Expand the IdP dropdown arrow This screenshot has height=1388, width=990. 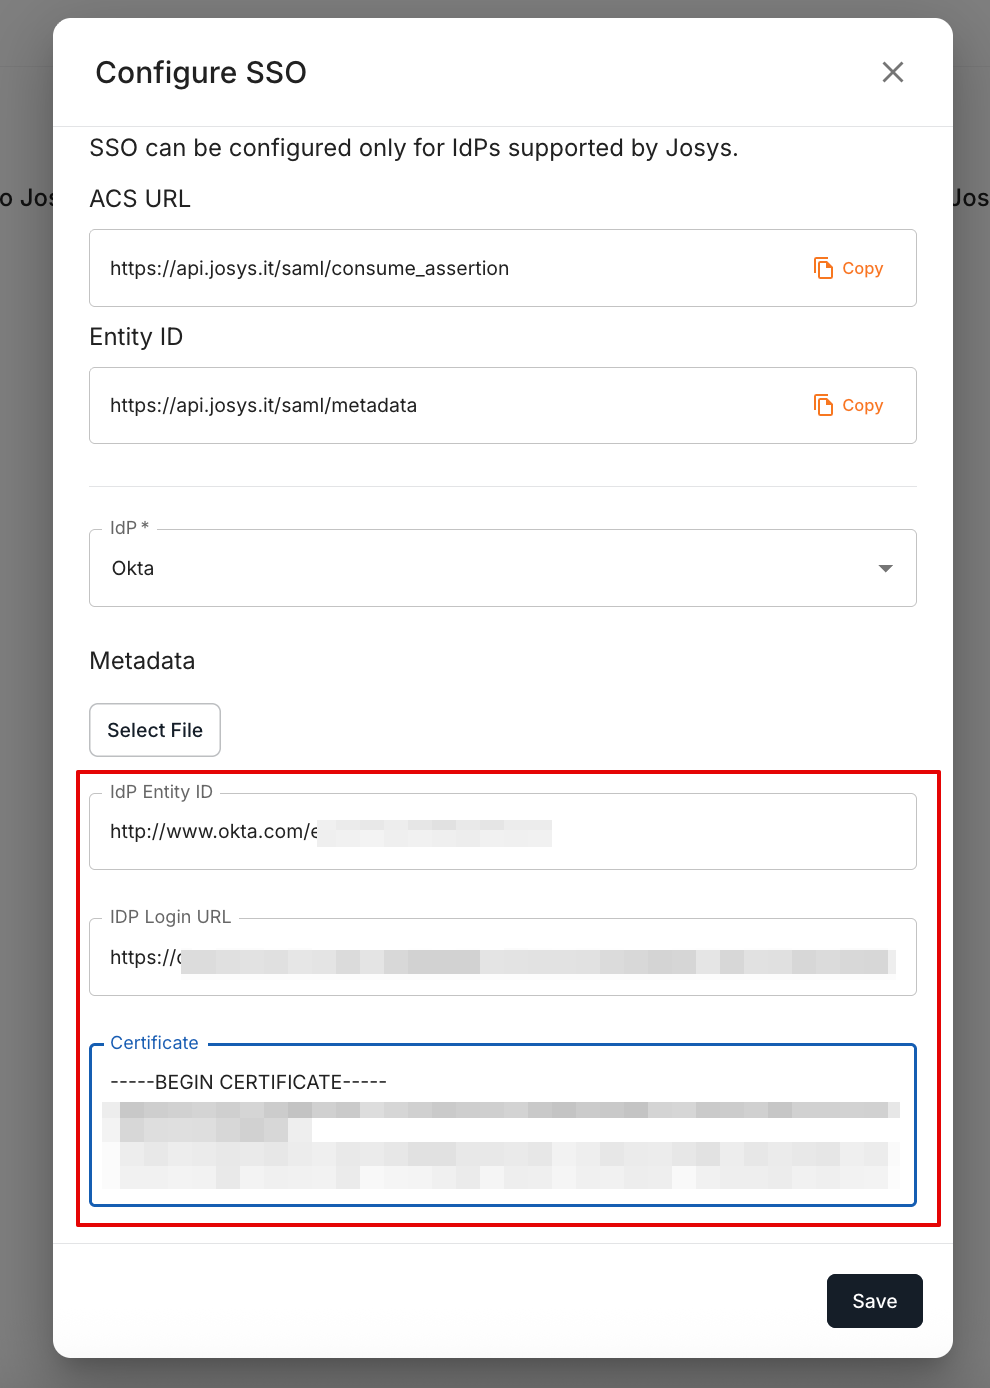click(884, 568)
